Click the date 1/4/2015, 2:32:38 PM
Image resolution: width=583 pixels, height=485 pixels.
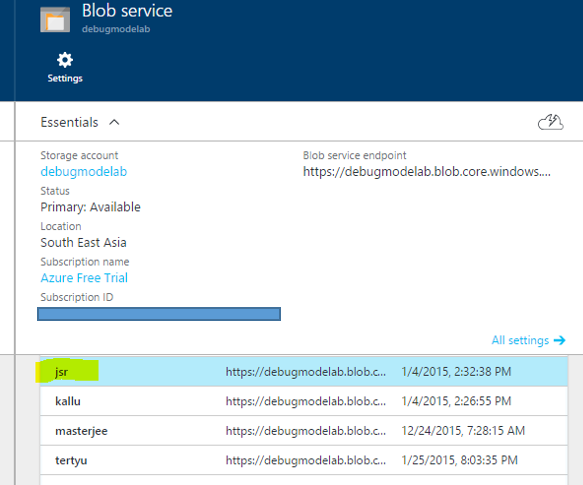tap(456, 372)
